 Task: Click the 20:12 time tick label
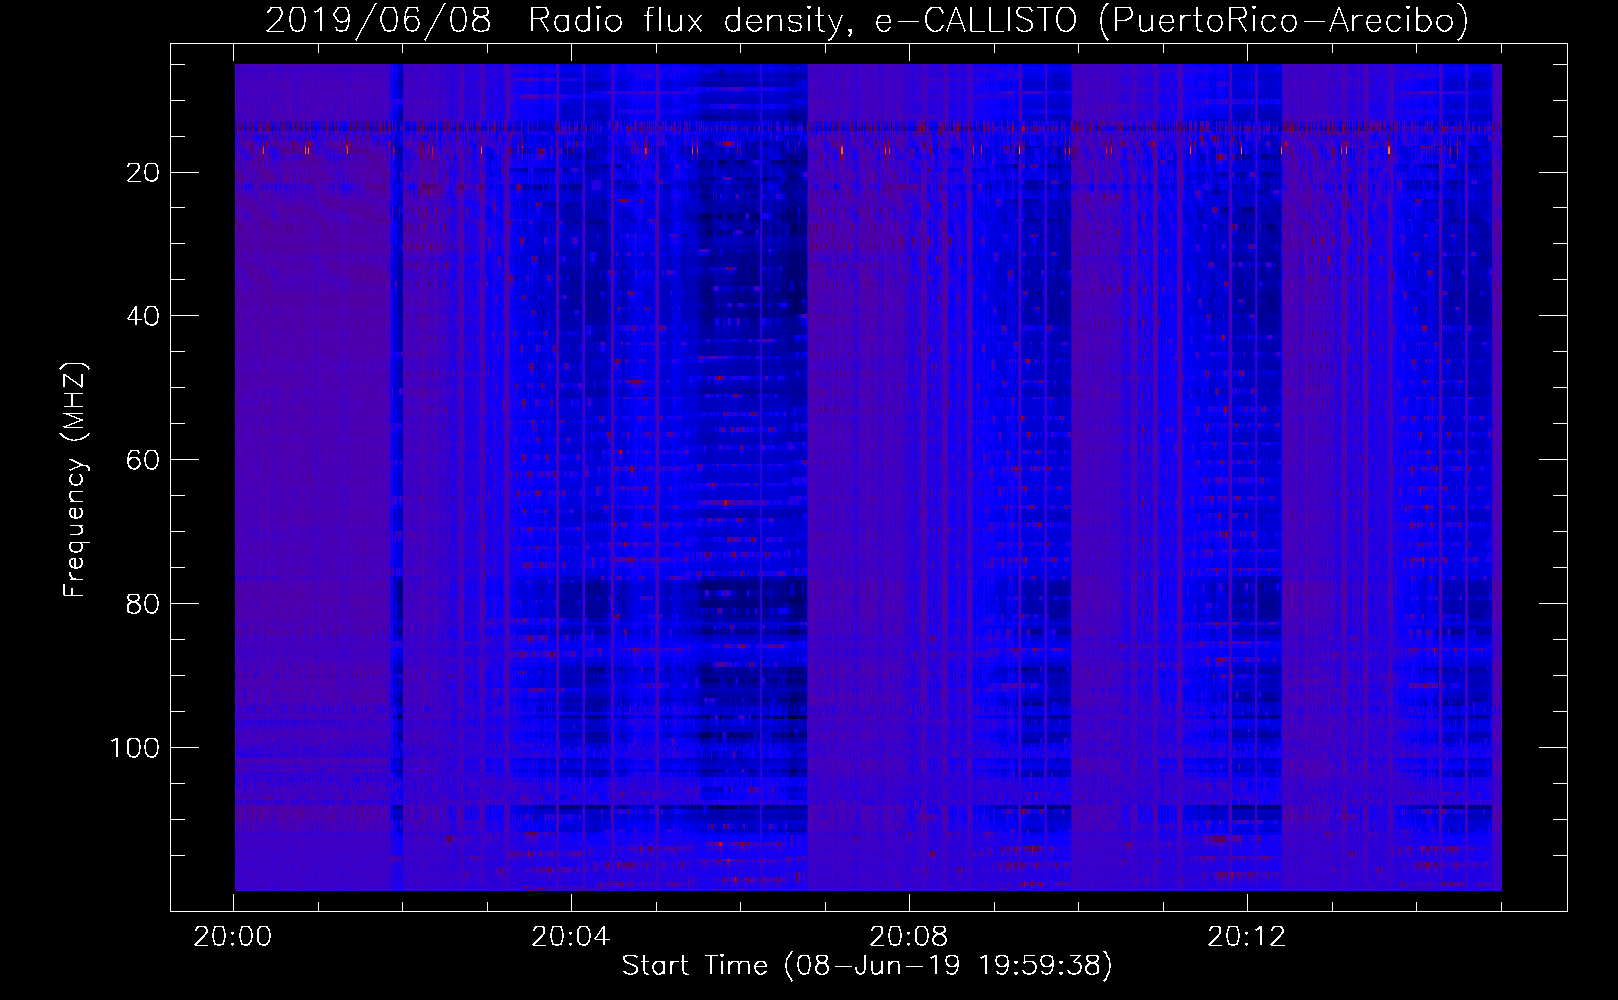(1246, 937)
